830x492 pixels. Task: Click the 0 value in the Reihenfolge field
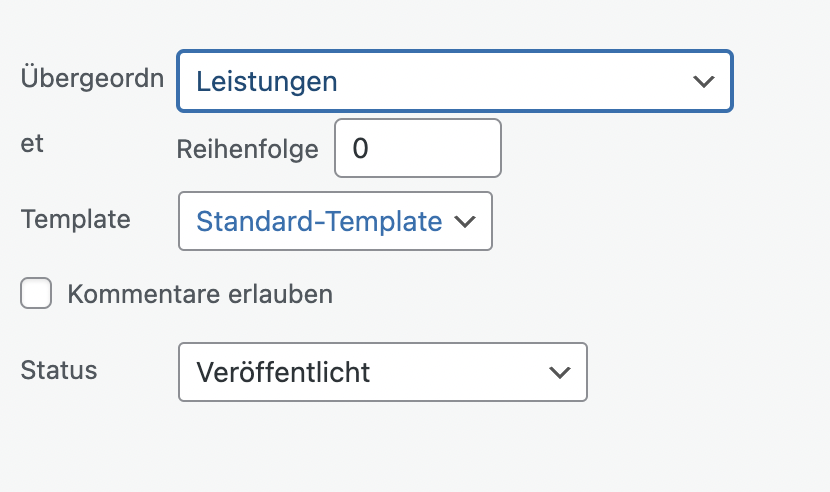360,148
